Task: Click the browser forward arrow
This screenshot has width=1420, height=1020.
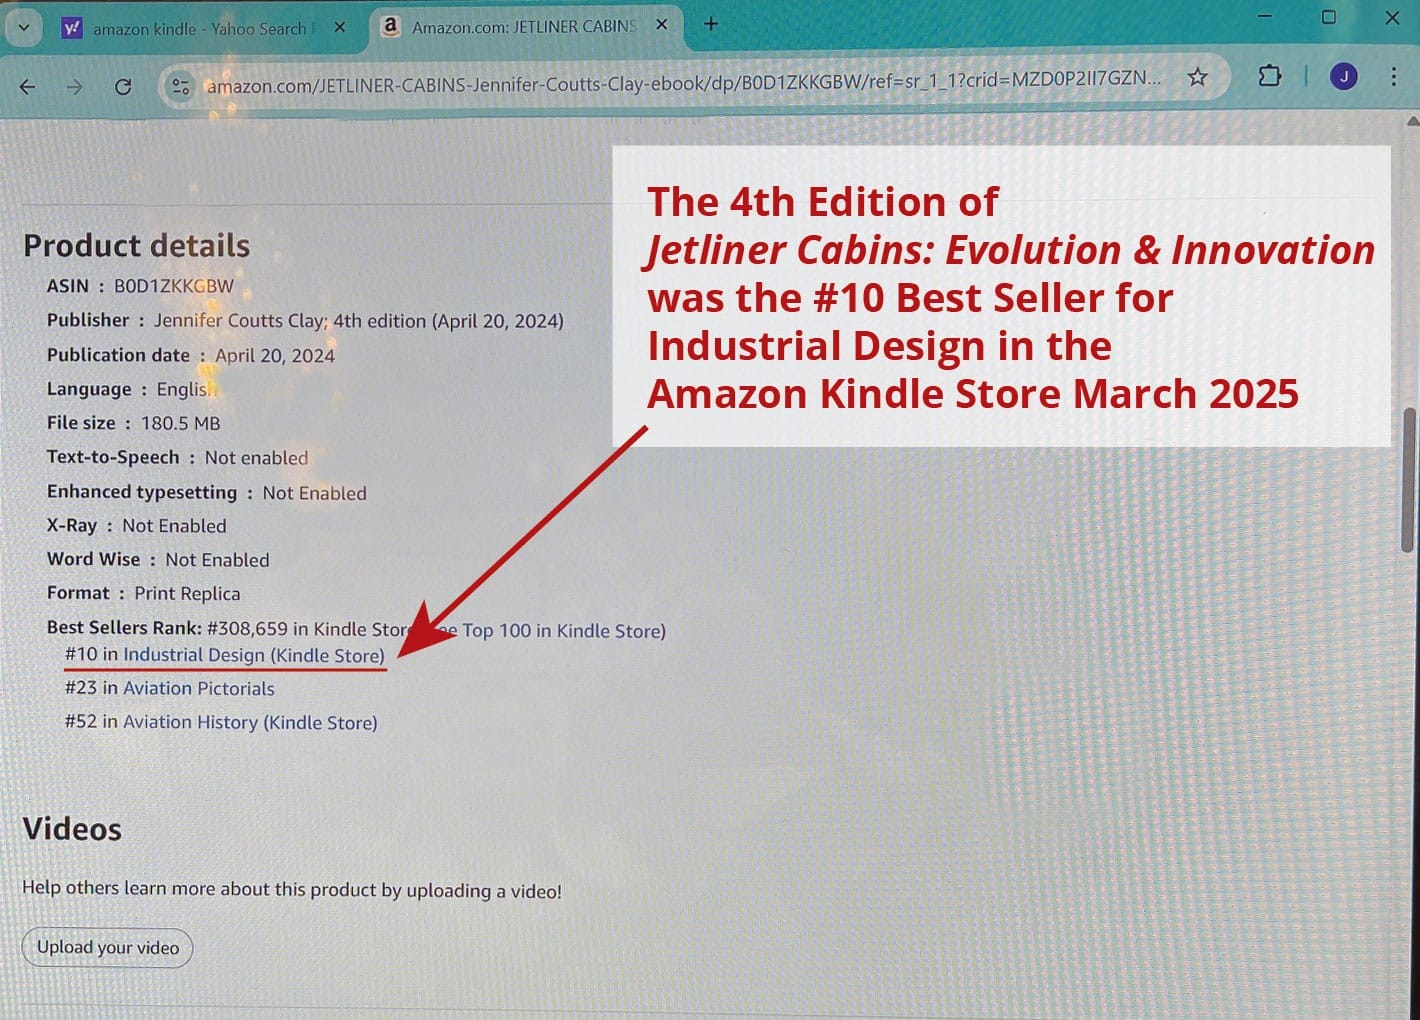Action: click(x=75, y=87)
